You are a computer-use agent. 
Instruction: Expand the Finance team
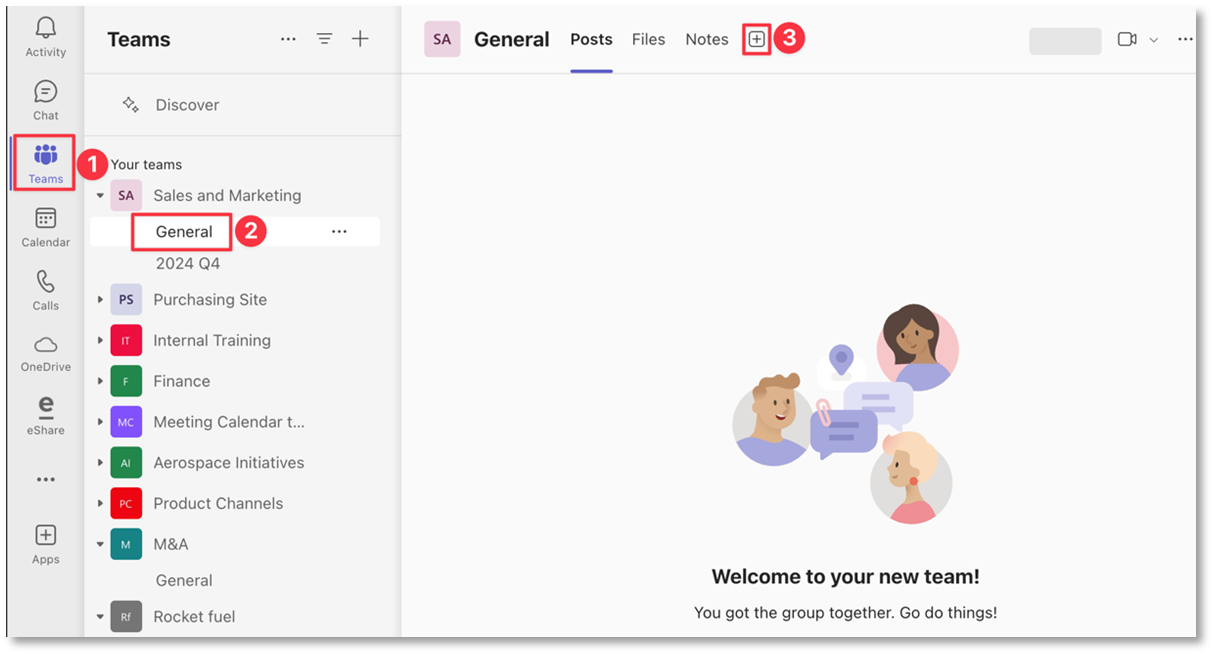100,381
